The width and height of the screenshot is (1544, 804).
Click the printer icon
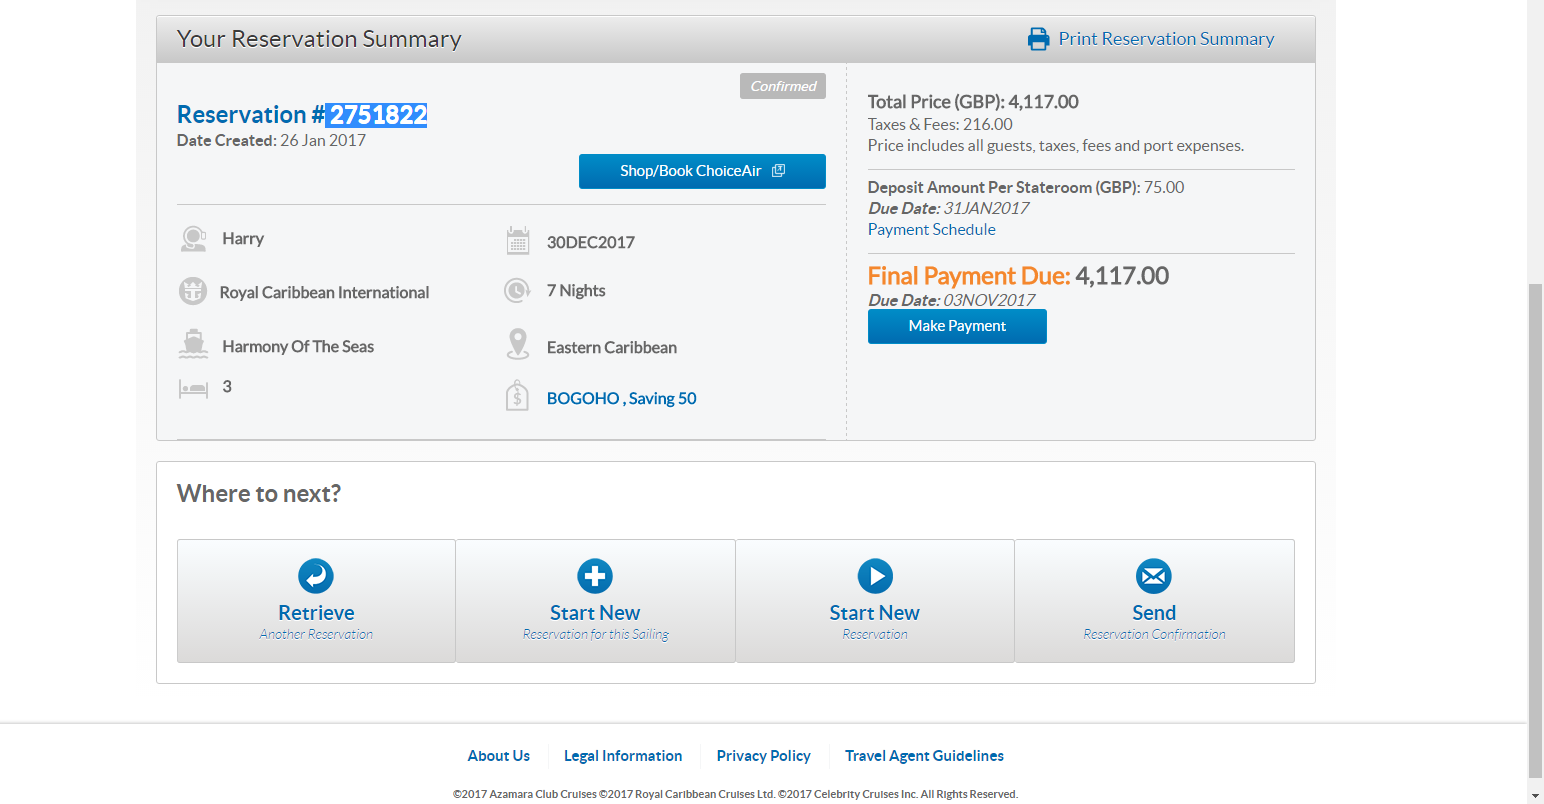[1039, 39]
